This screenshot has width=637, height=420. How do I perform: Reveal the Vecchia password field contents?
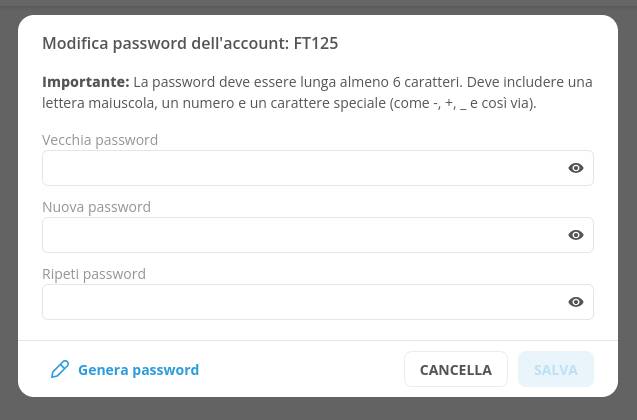[x=576, y=168]
